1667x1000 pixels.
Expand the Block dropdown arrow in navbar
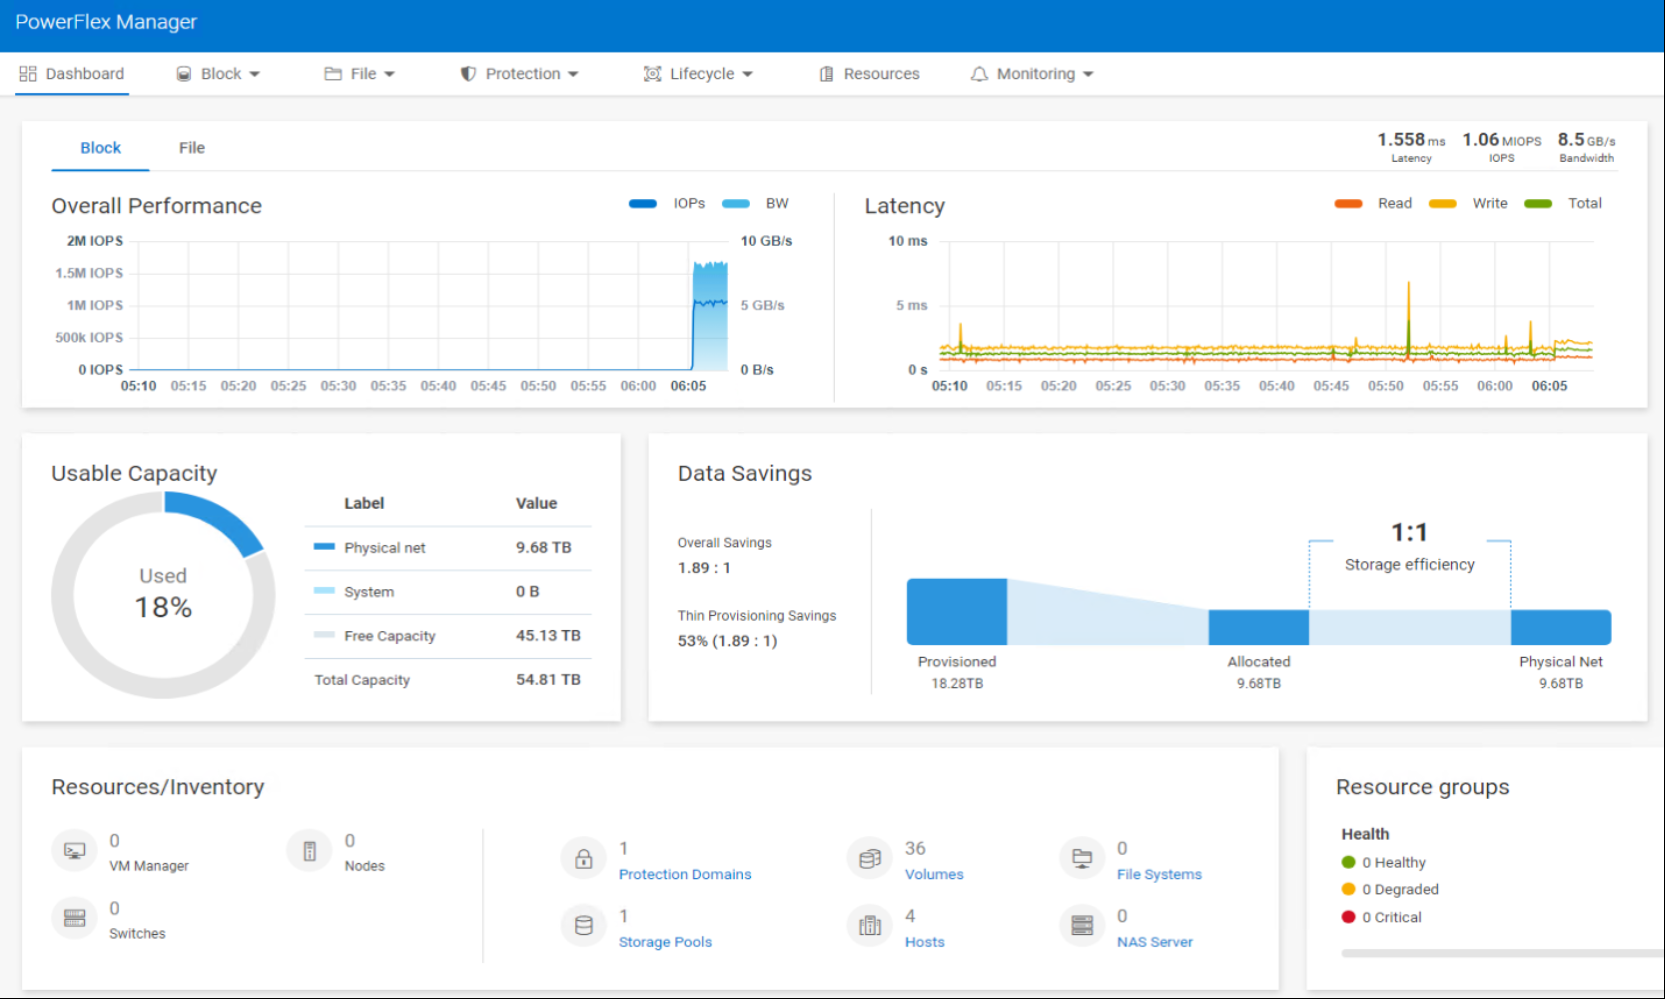click(x=255, y=75)
